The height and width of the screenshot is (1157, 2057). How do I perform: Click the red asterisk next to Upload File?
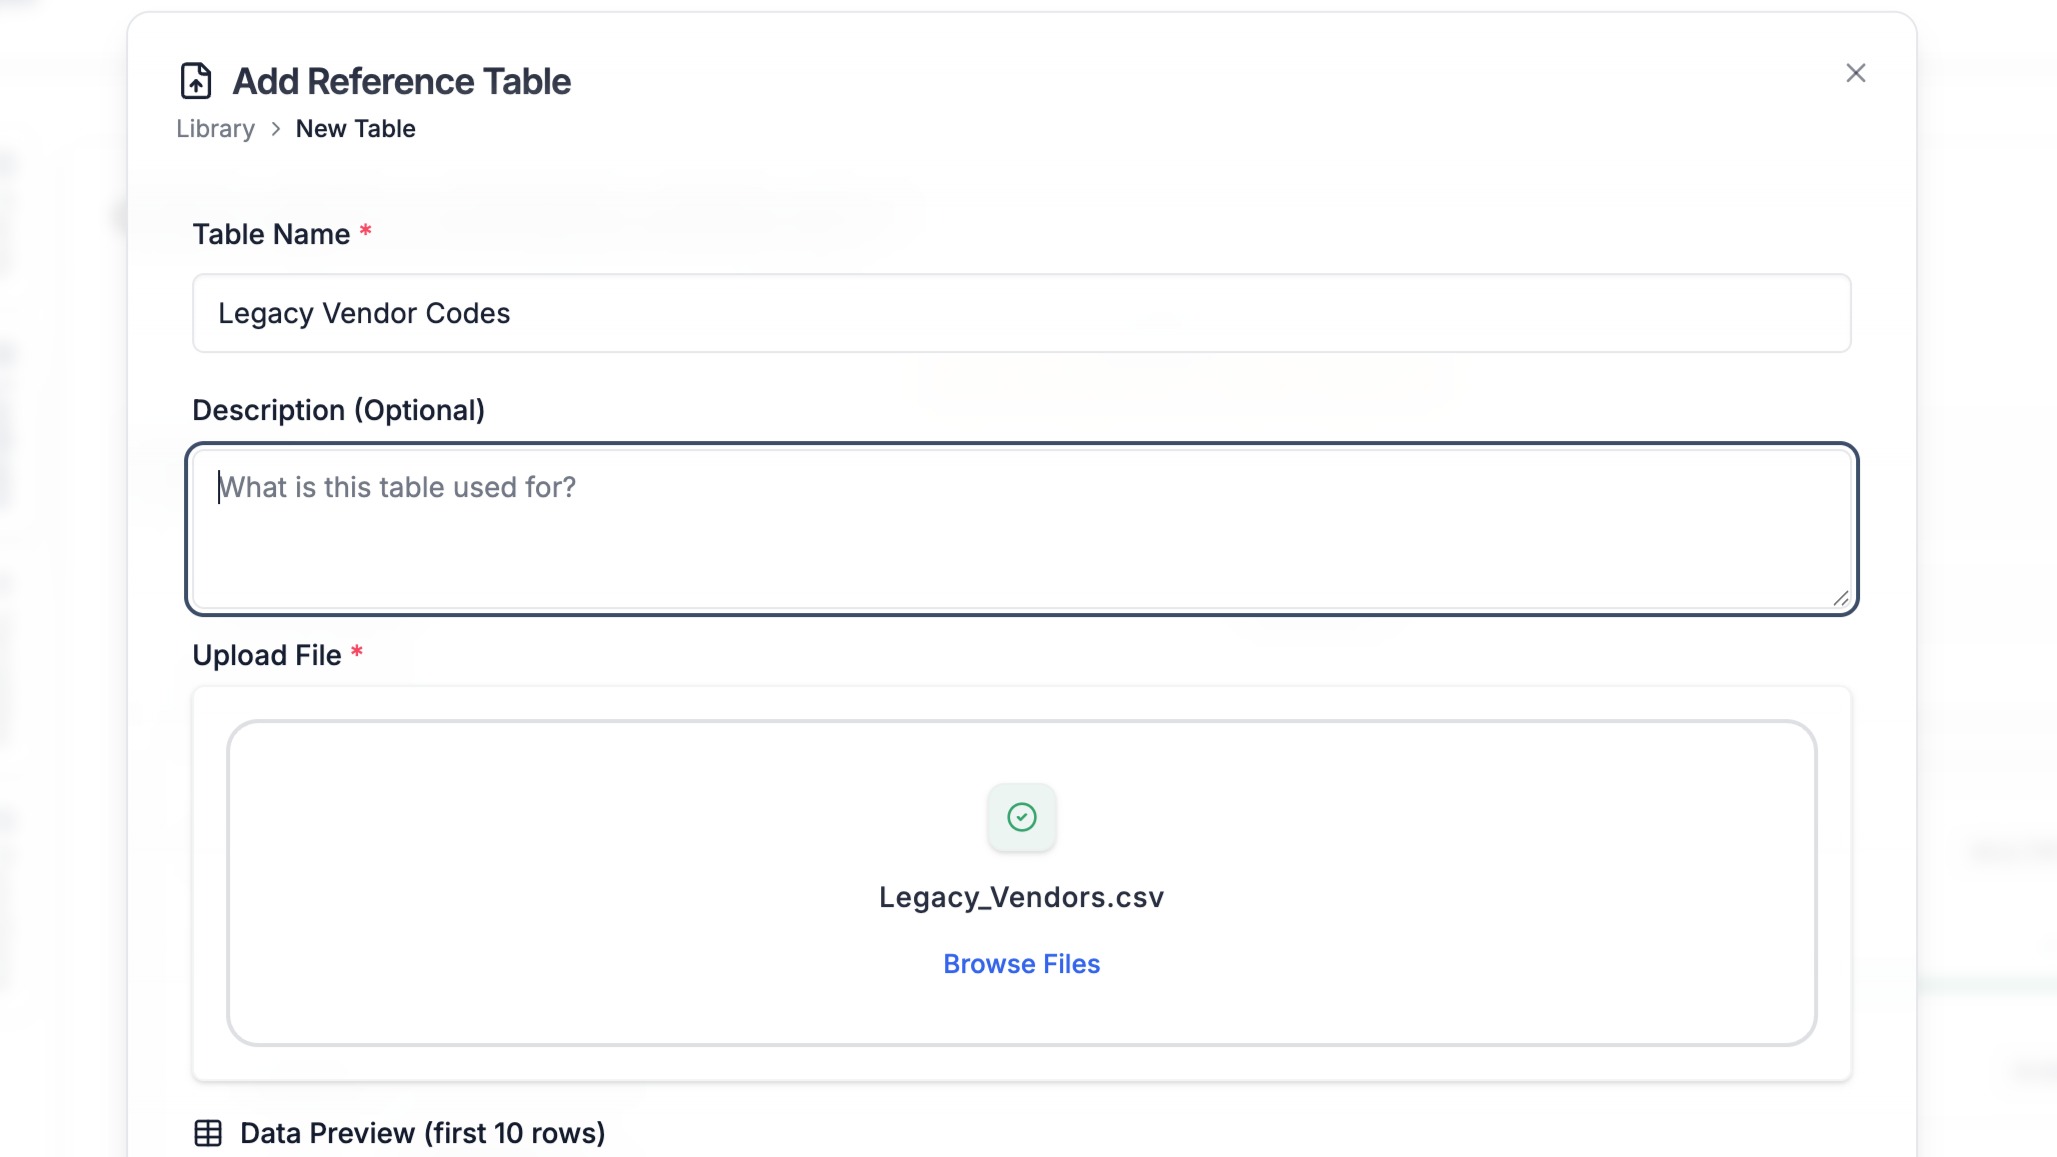(358, 651)
